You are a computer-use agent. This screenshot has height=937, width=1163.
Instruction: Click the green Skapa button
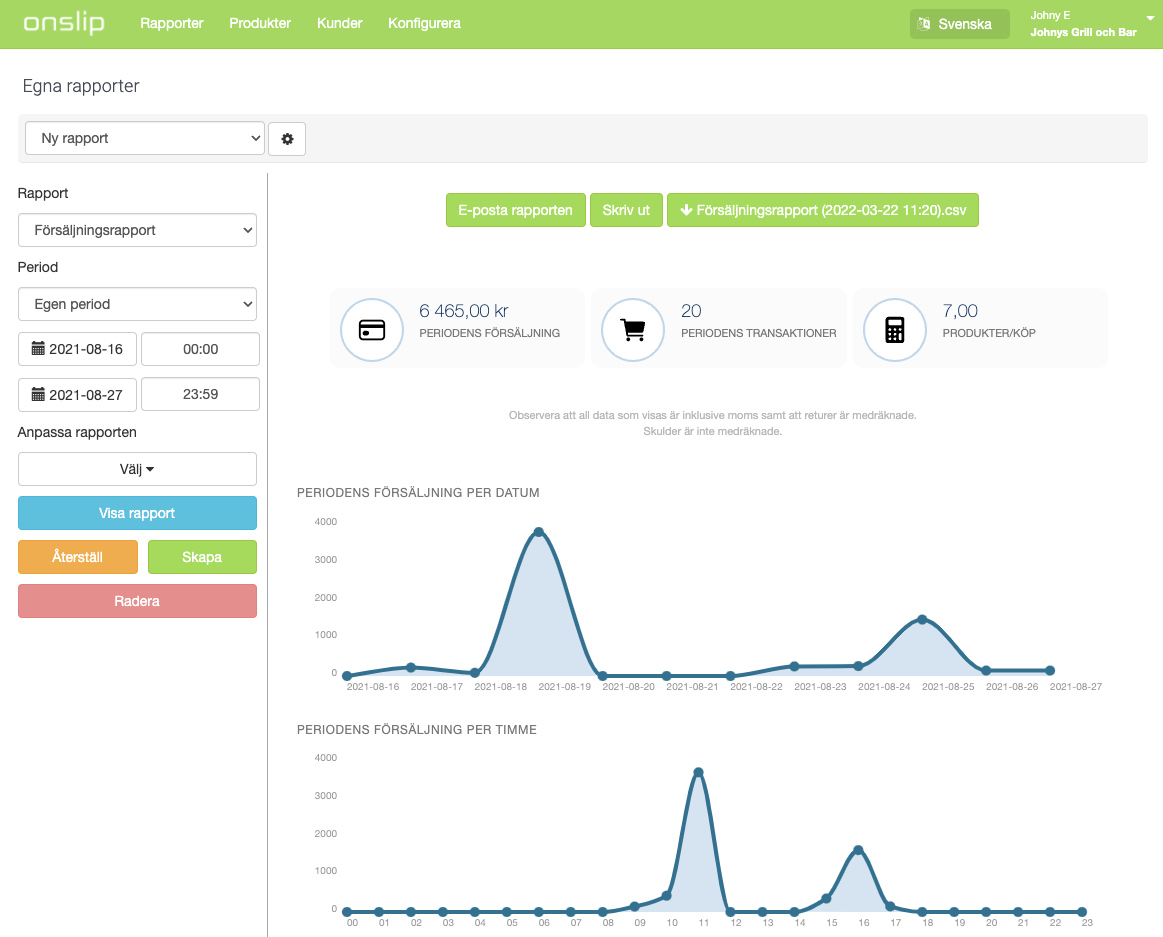coord(202,556)
